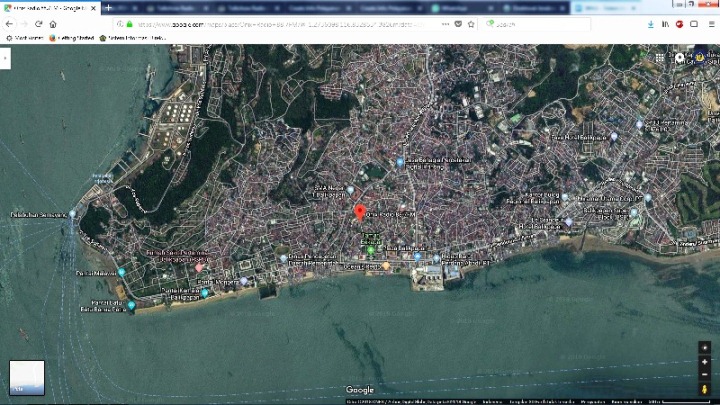The height and width of the screenshot is (405, 720).
Task: Click the red location pin marker
Action: 360,211
